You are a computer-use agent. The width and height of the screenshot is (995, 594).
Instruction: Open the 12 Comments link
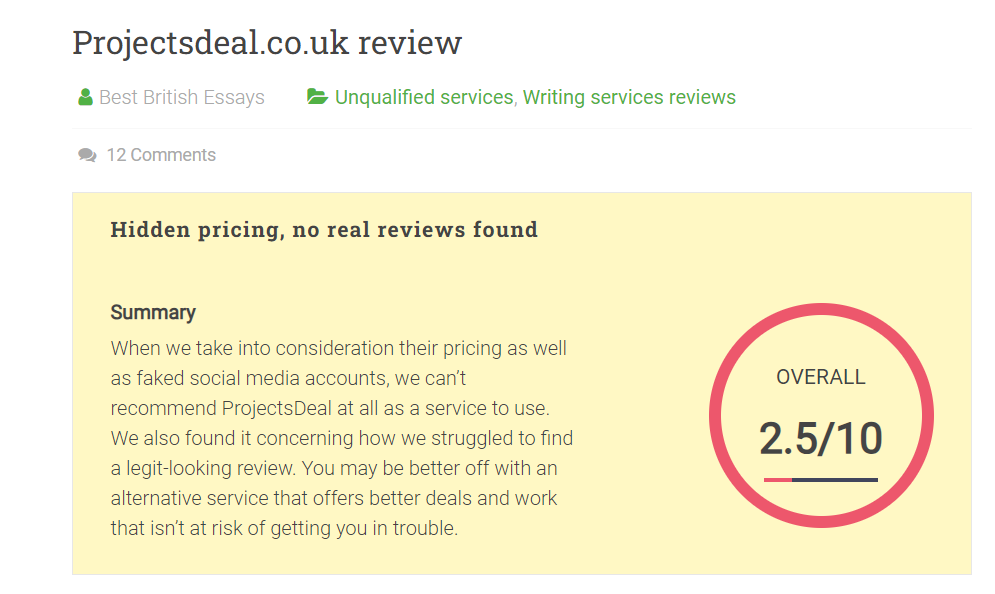coord(161,155)
